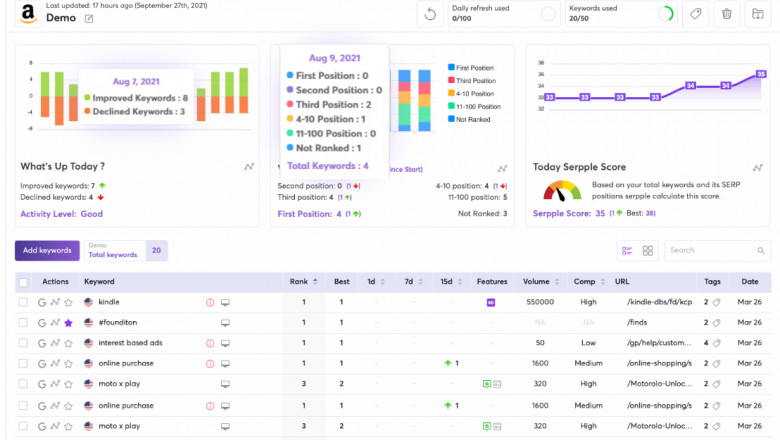The height and width of the screenshot is (440, 780).
Task: Switch to list view layout icon
Action: [x=627, y=251]
